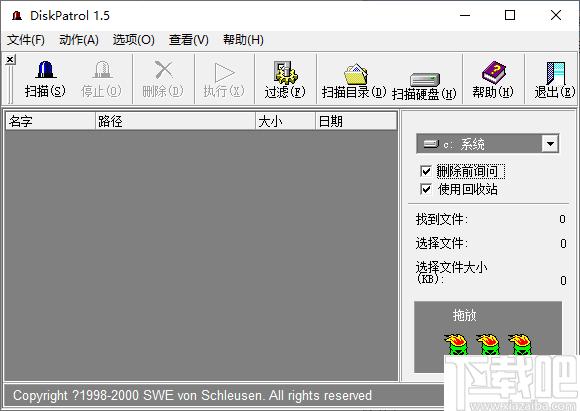580x411 pixels.
Task: Open the 文件(F) menu
Action: [26, 40]
